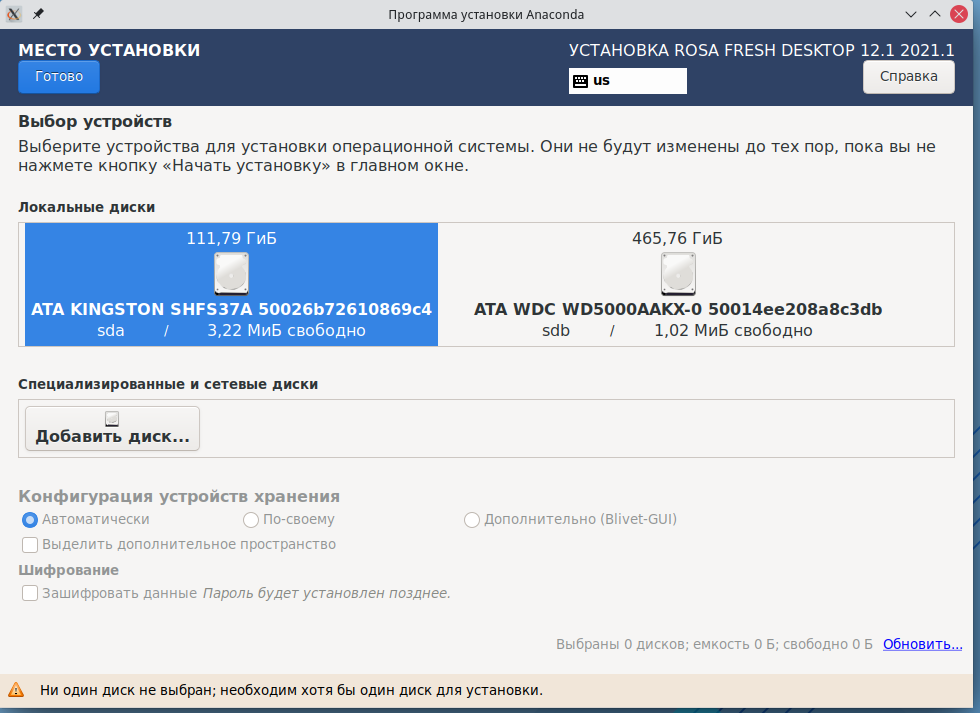Toggle the pin icon in title bar

point(38,14)
